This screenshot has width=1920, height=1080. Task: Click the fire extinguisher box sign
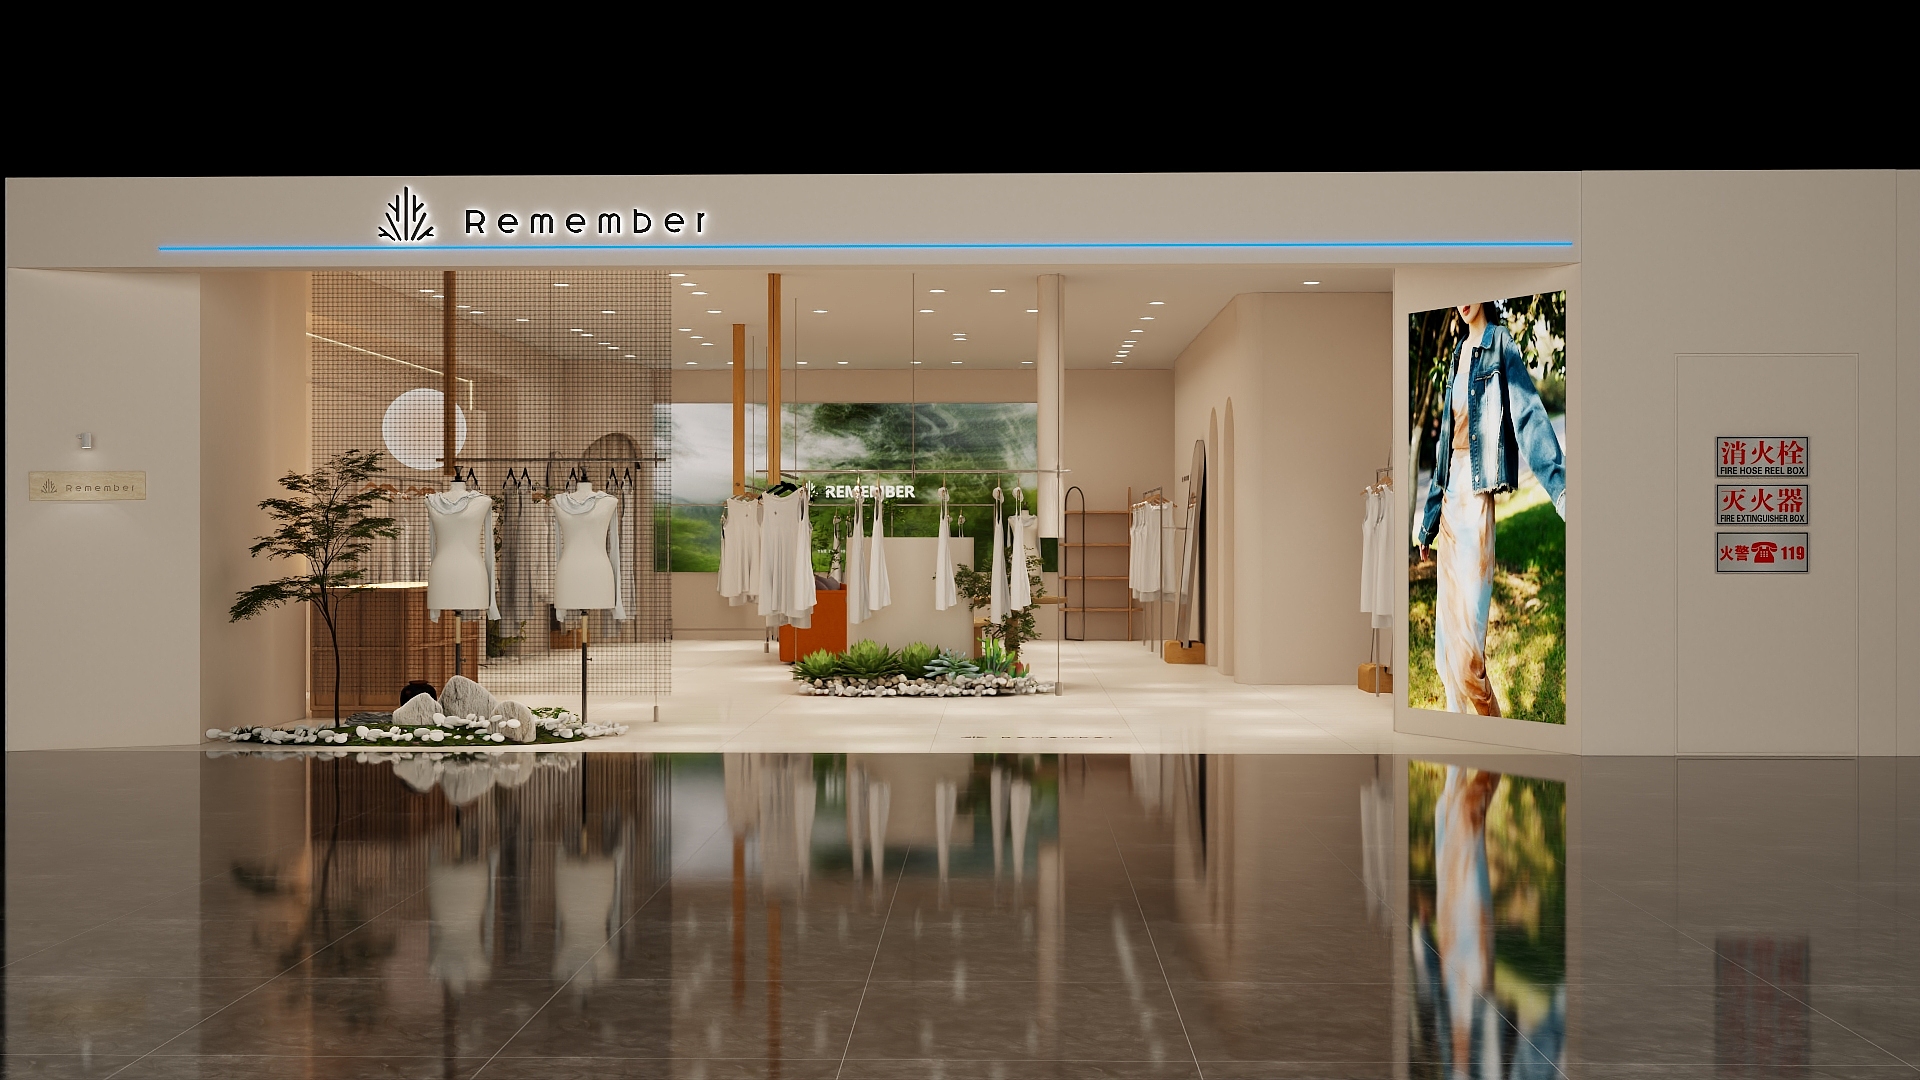(1761, 504)
